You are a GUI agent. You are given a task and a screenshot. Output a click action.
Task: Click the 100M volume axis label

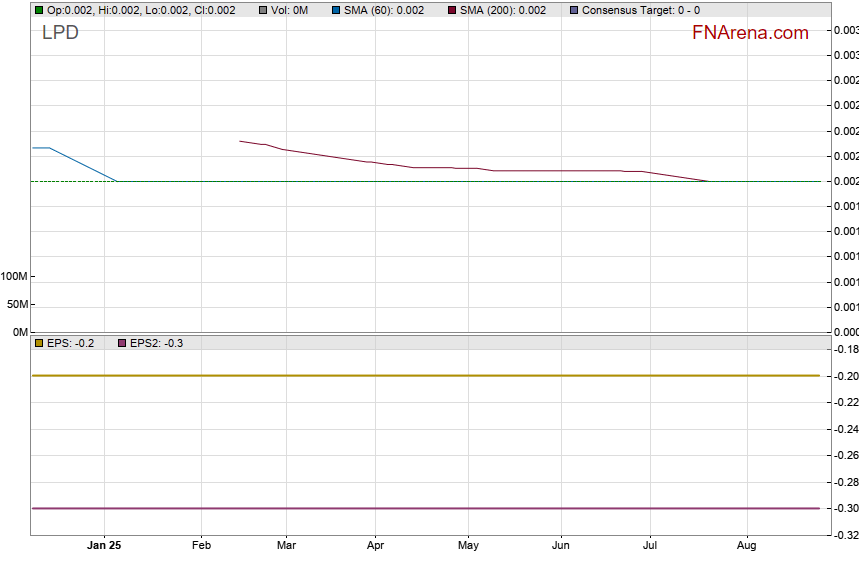point(14,276)
